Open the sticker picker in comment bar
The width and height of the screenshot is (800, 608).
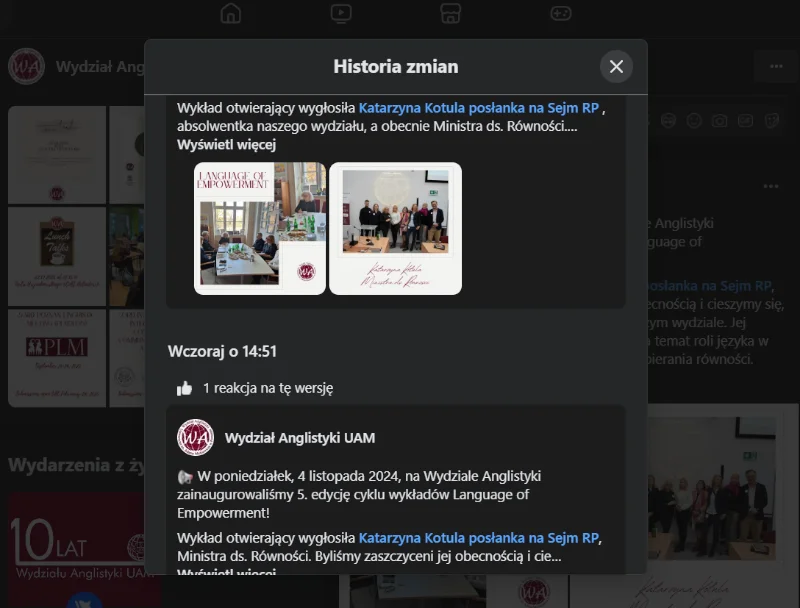tap(771, 120)
